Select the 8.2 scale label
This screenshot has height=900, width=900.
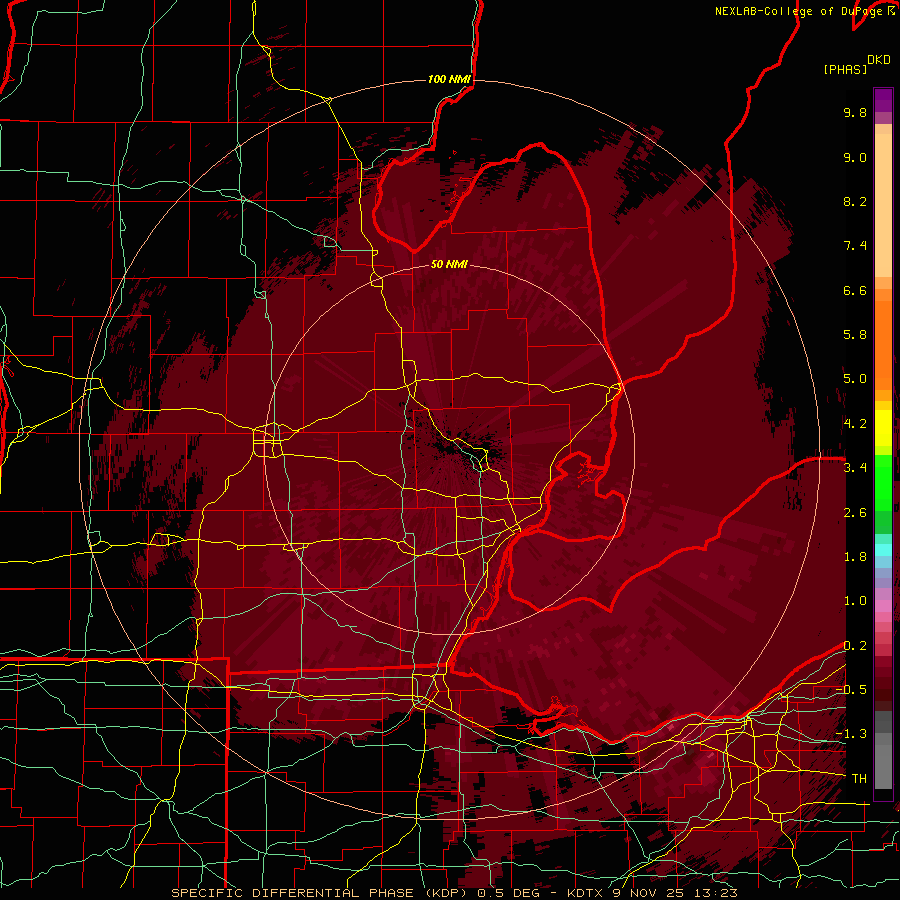tap(855, 201)
